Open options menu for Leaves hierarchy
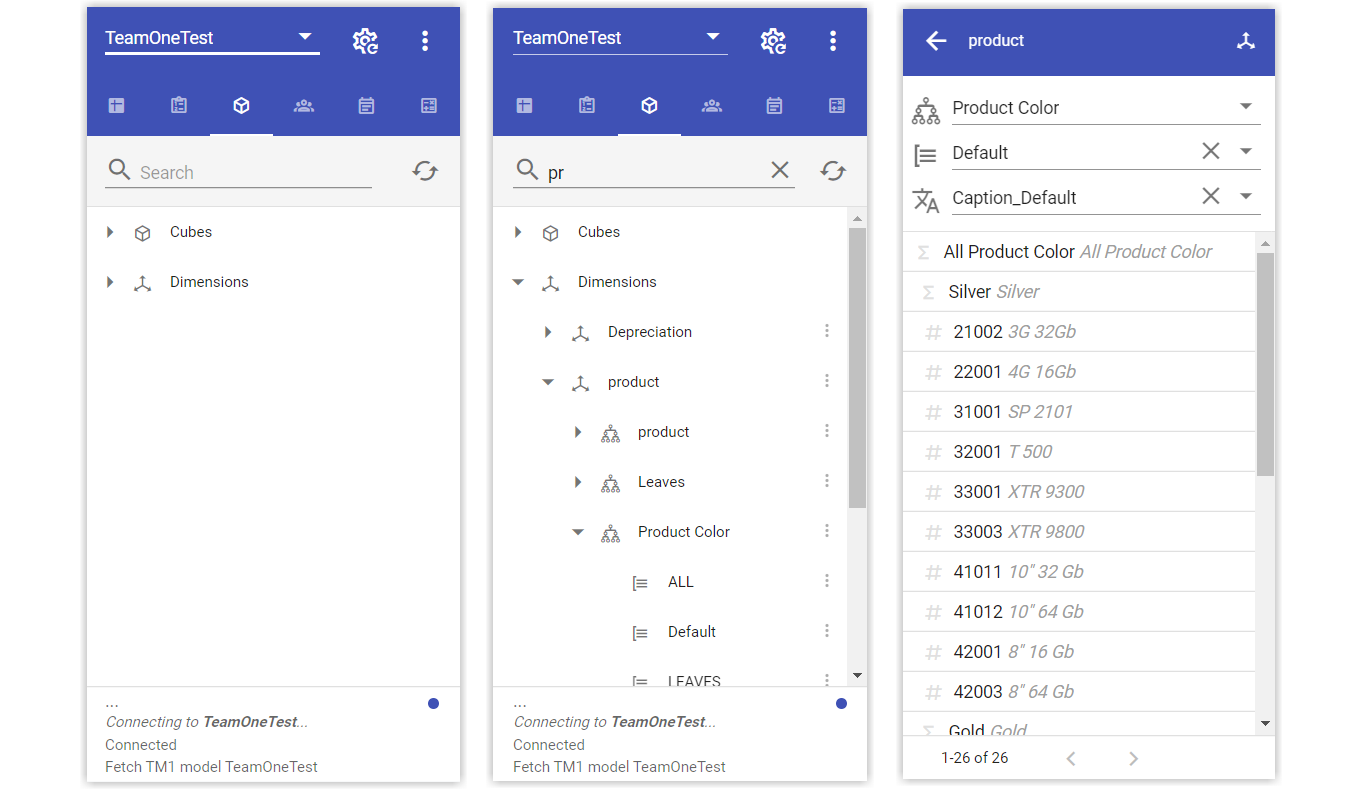Viewport: 1355px width, 800px height. coord(827,481)
